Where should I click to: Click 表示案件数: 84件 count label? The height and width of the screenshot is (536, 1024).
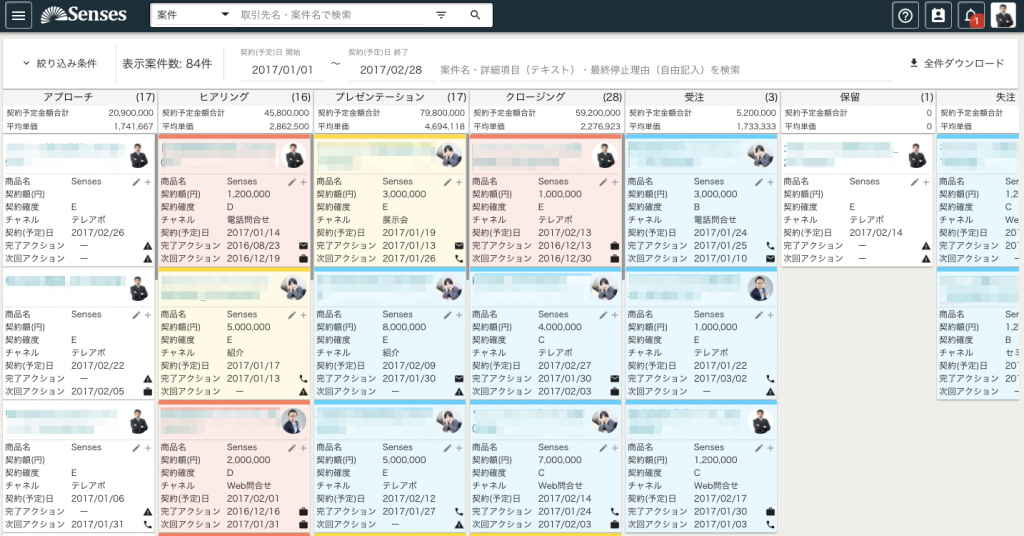click(x=167, y=63)
